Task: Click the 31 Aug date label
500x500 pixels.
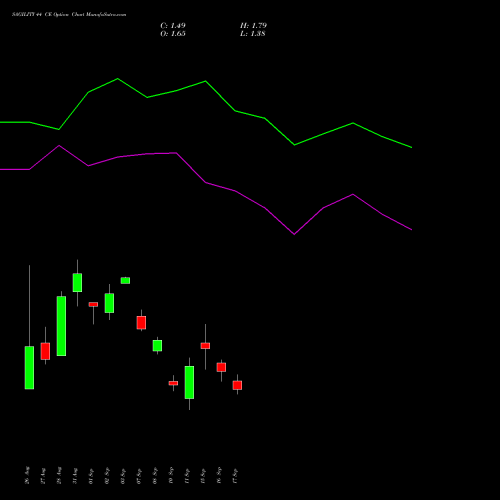Action: (x=75, y=475)
